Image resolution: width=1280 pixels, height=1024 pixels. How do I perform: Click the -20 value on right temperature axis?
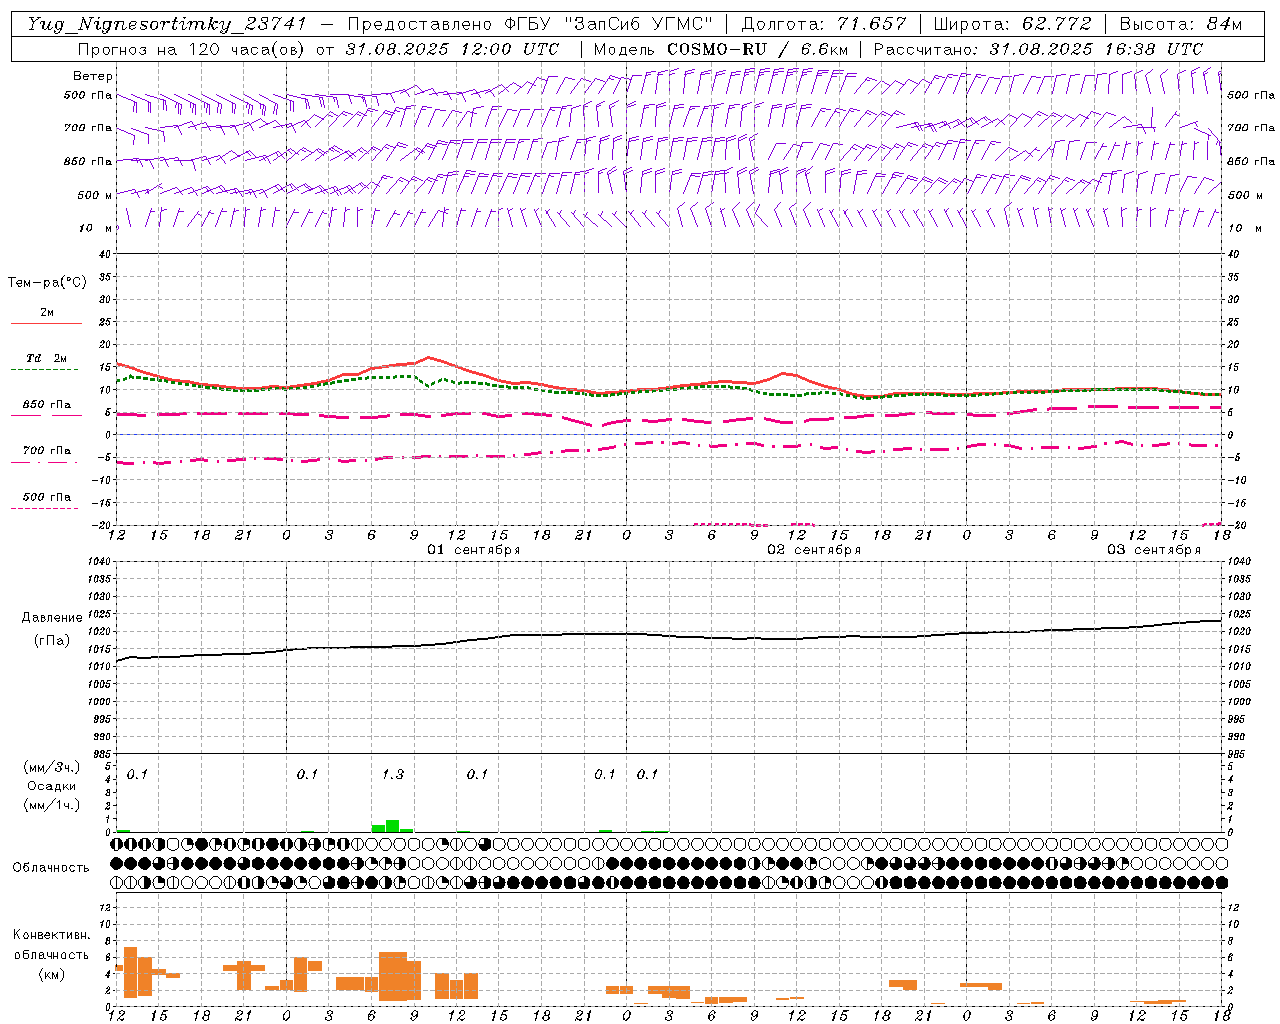[1235, 525]
